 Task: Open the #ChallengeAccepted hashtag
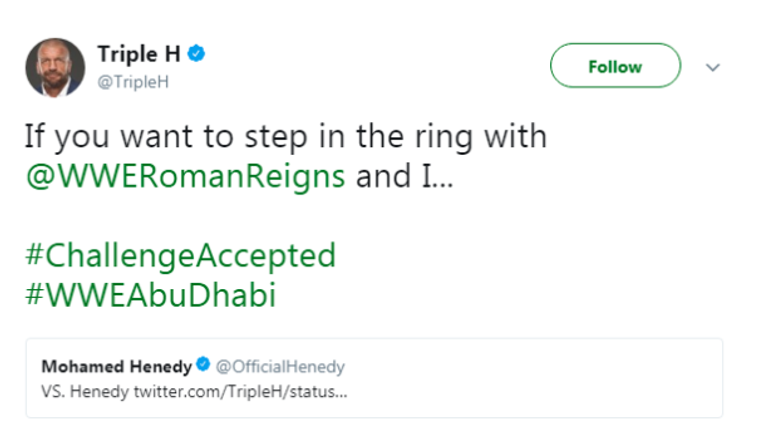pos(180,256)
